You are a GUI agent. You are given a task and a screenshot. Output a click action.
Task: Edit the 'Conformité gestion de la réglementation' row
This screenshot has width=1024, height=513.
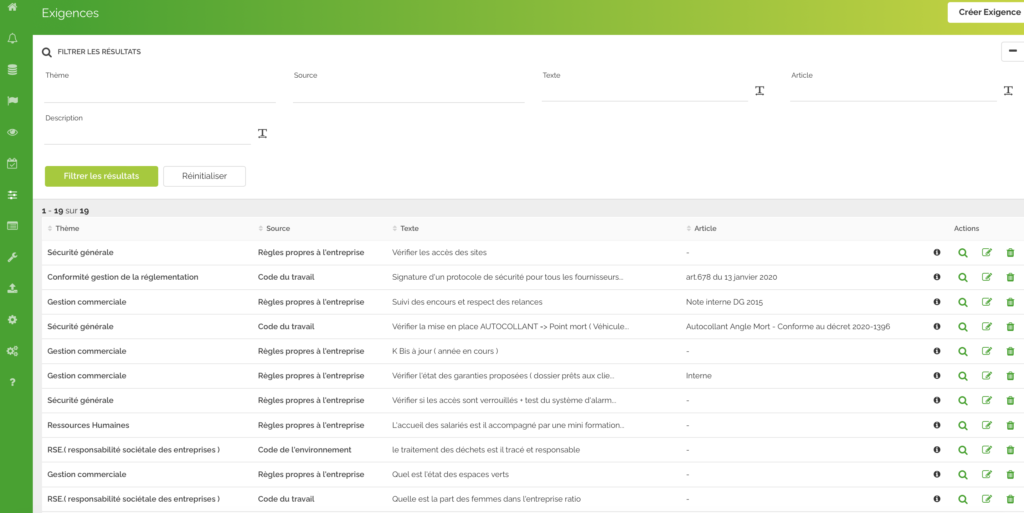point(987,278)
